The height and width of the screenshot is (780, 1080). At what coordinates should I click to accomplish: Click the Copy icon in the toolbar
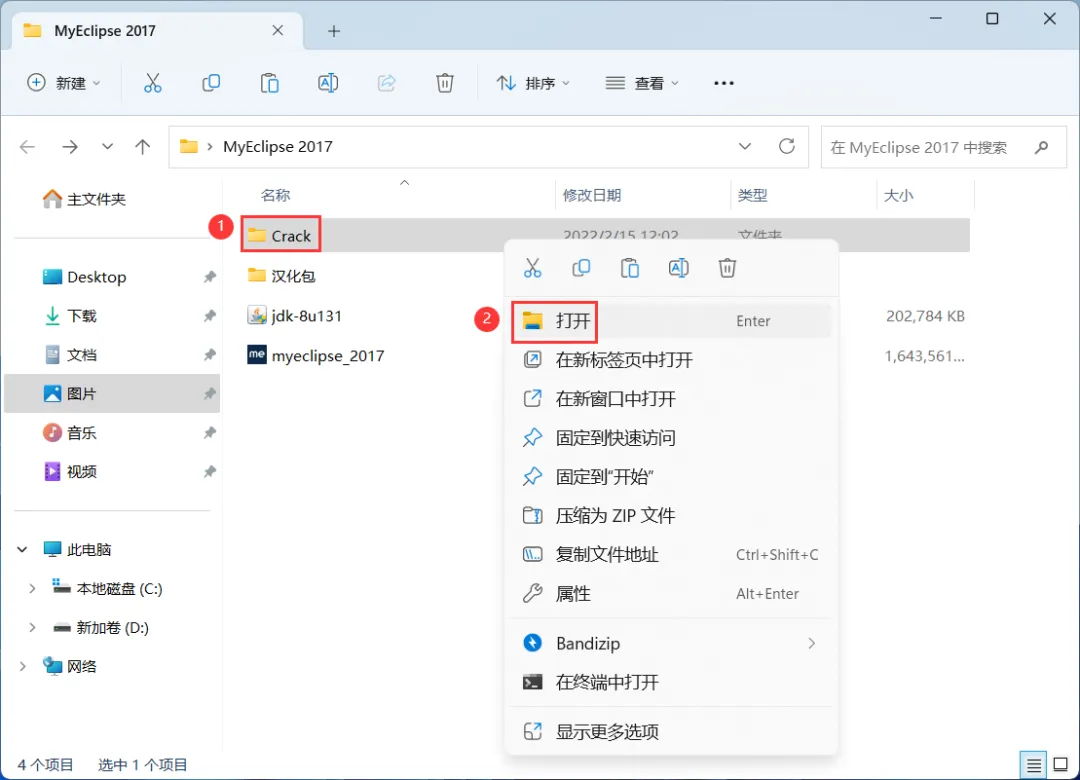(x=211, y=83)
